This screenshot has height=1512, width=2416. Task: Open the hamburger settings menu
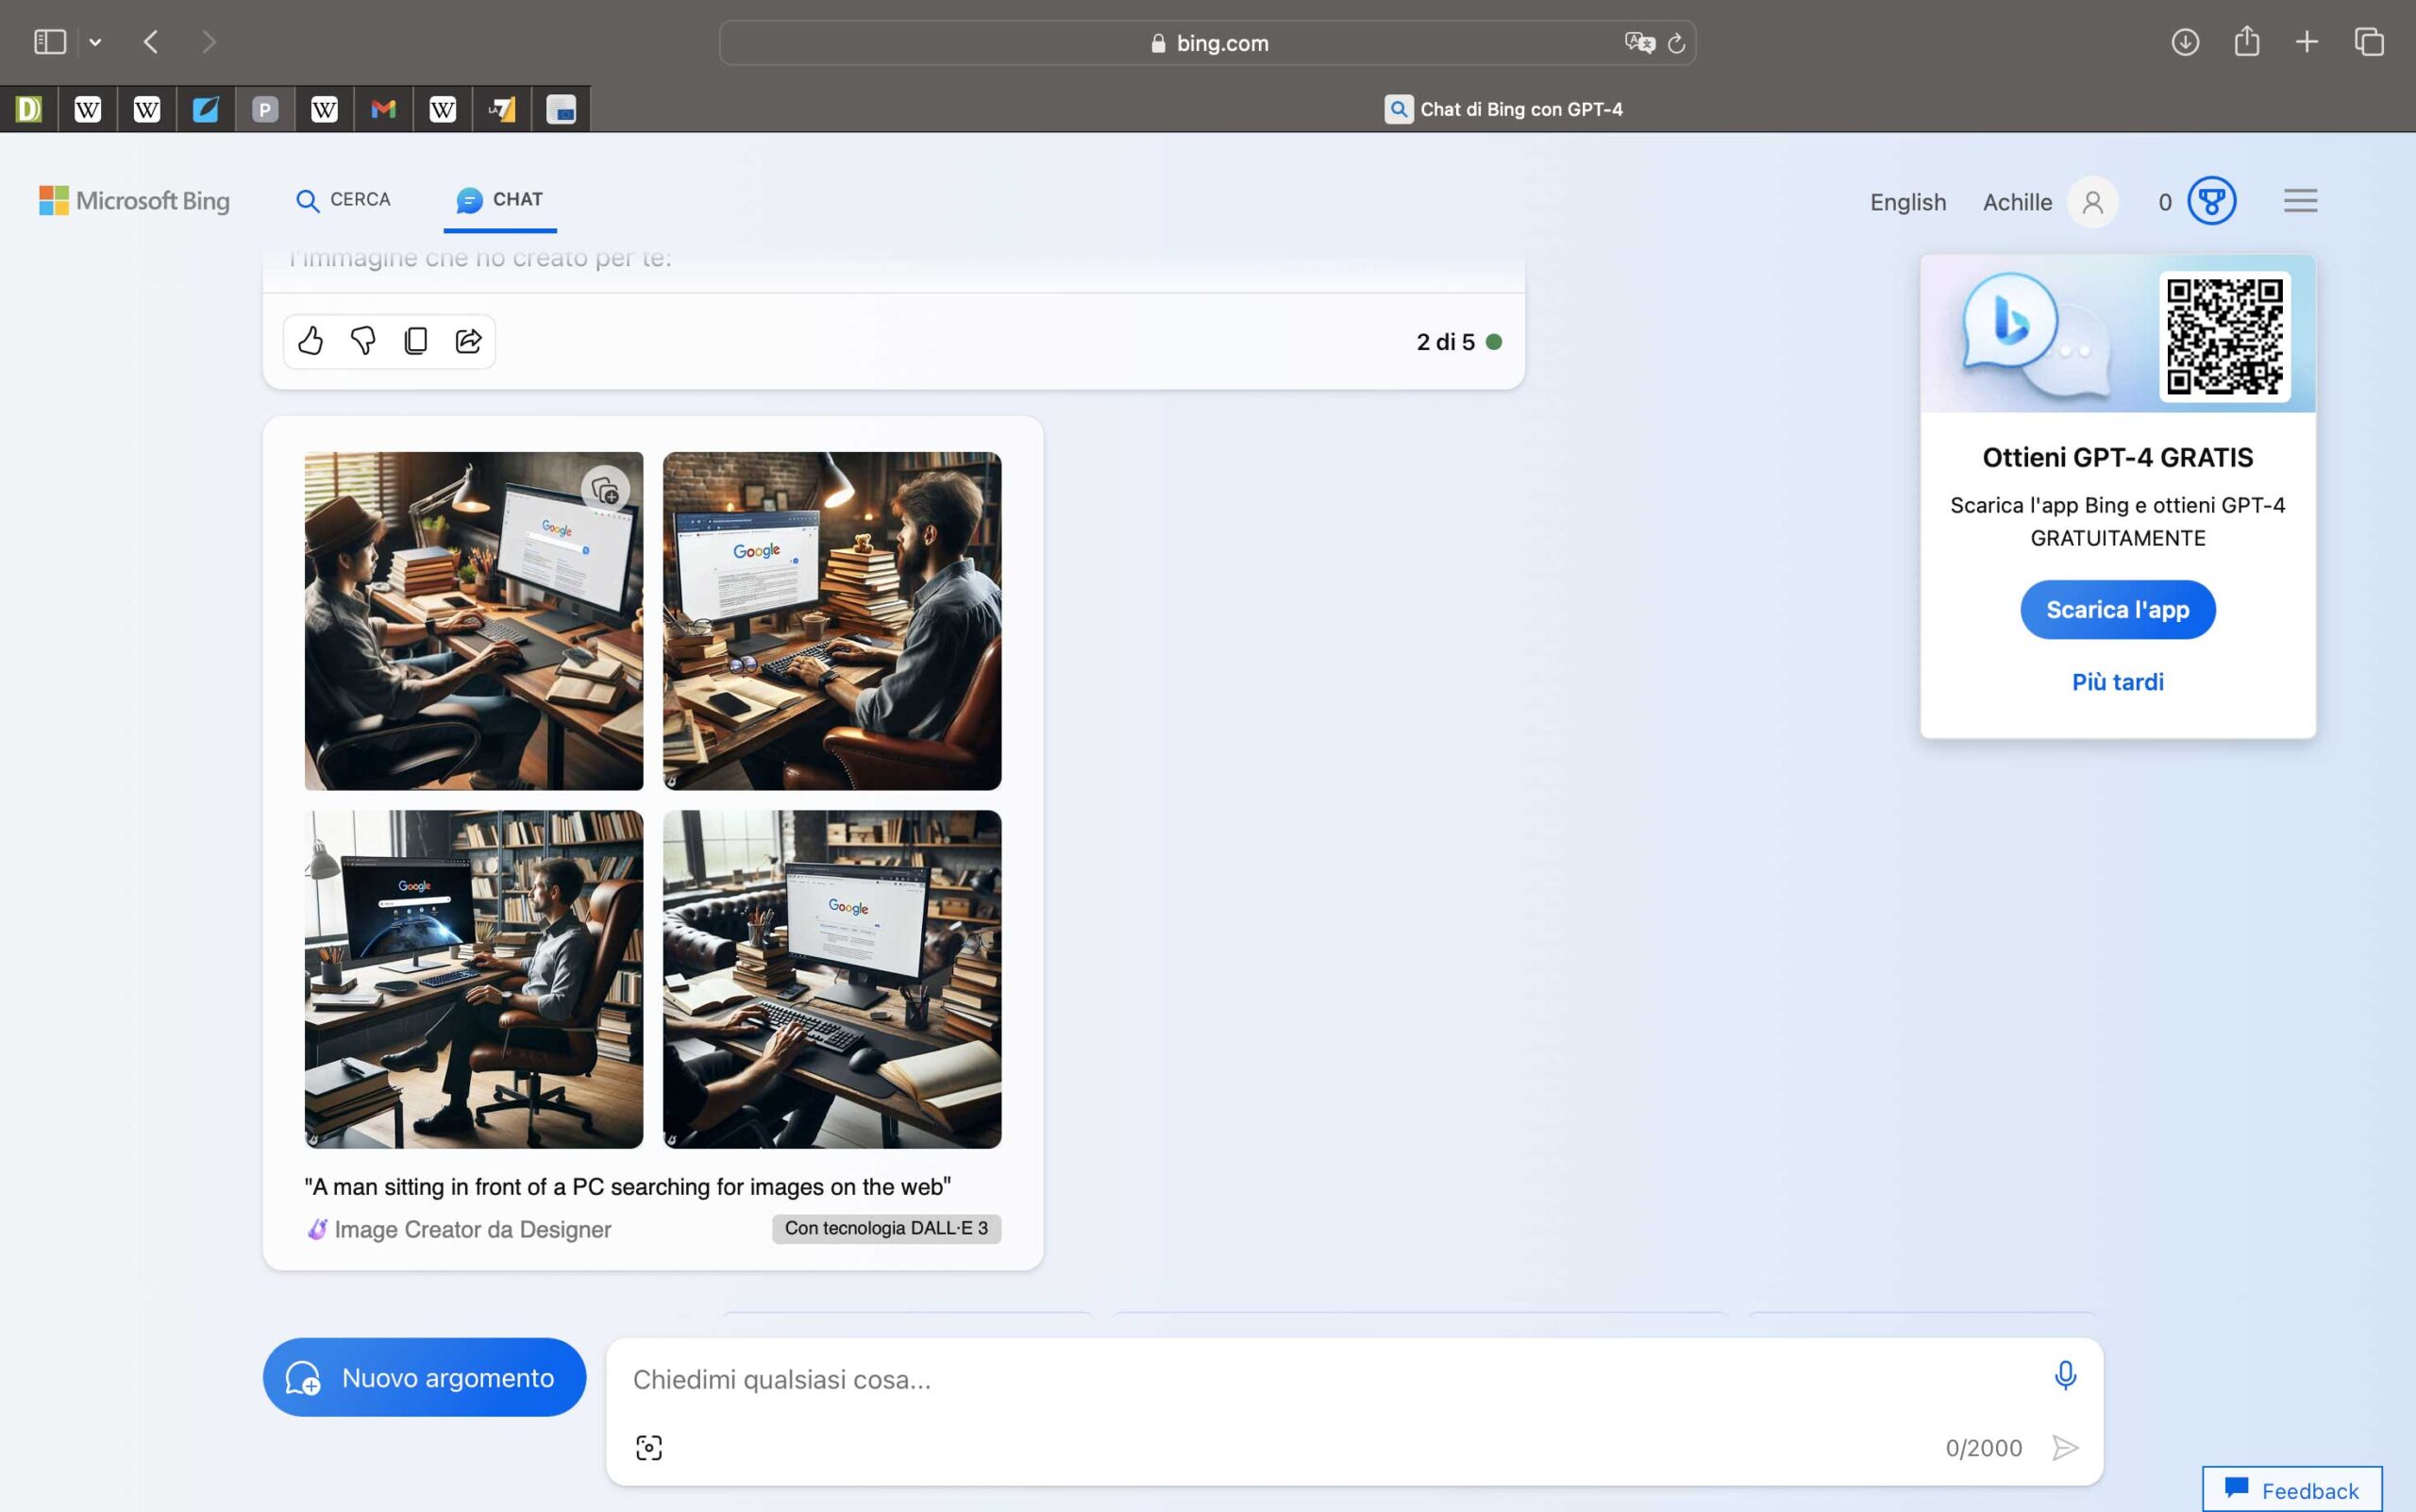[x=2300, y=201]
